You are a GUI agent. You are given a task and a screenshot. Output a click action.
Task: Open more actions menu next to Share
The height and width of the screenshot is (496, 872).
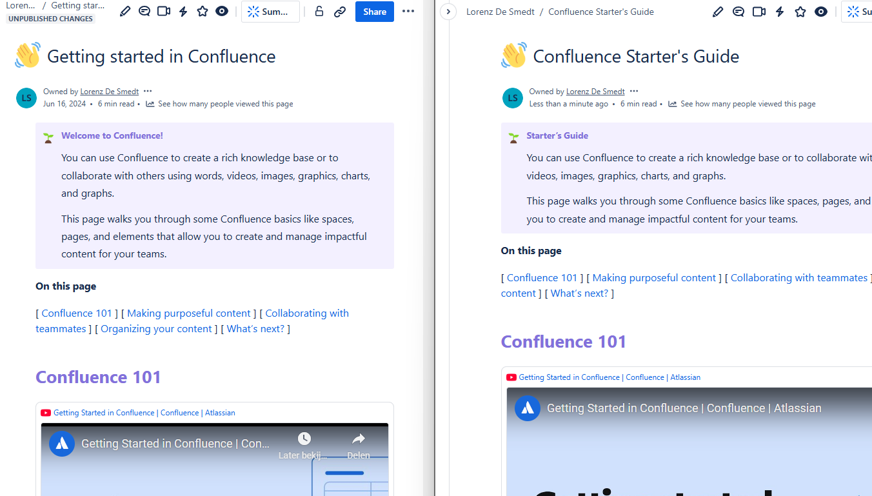point(408,11)
